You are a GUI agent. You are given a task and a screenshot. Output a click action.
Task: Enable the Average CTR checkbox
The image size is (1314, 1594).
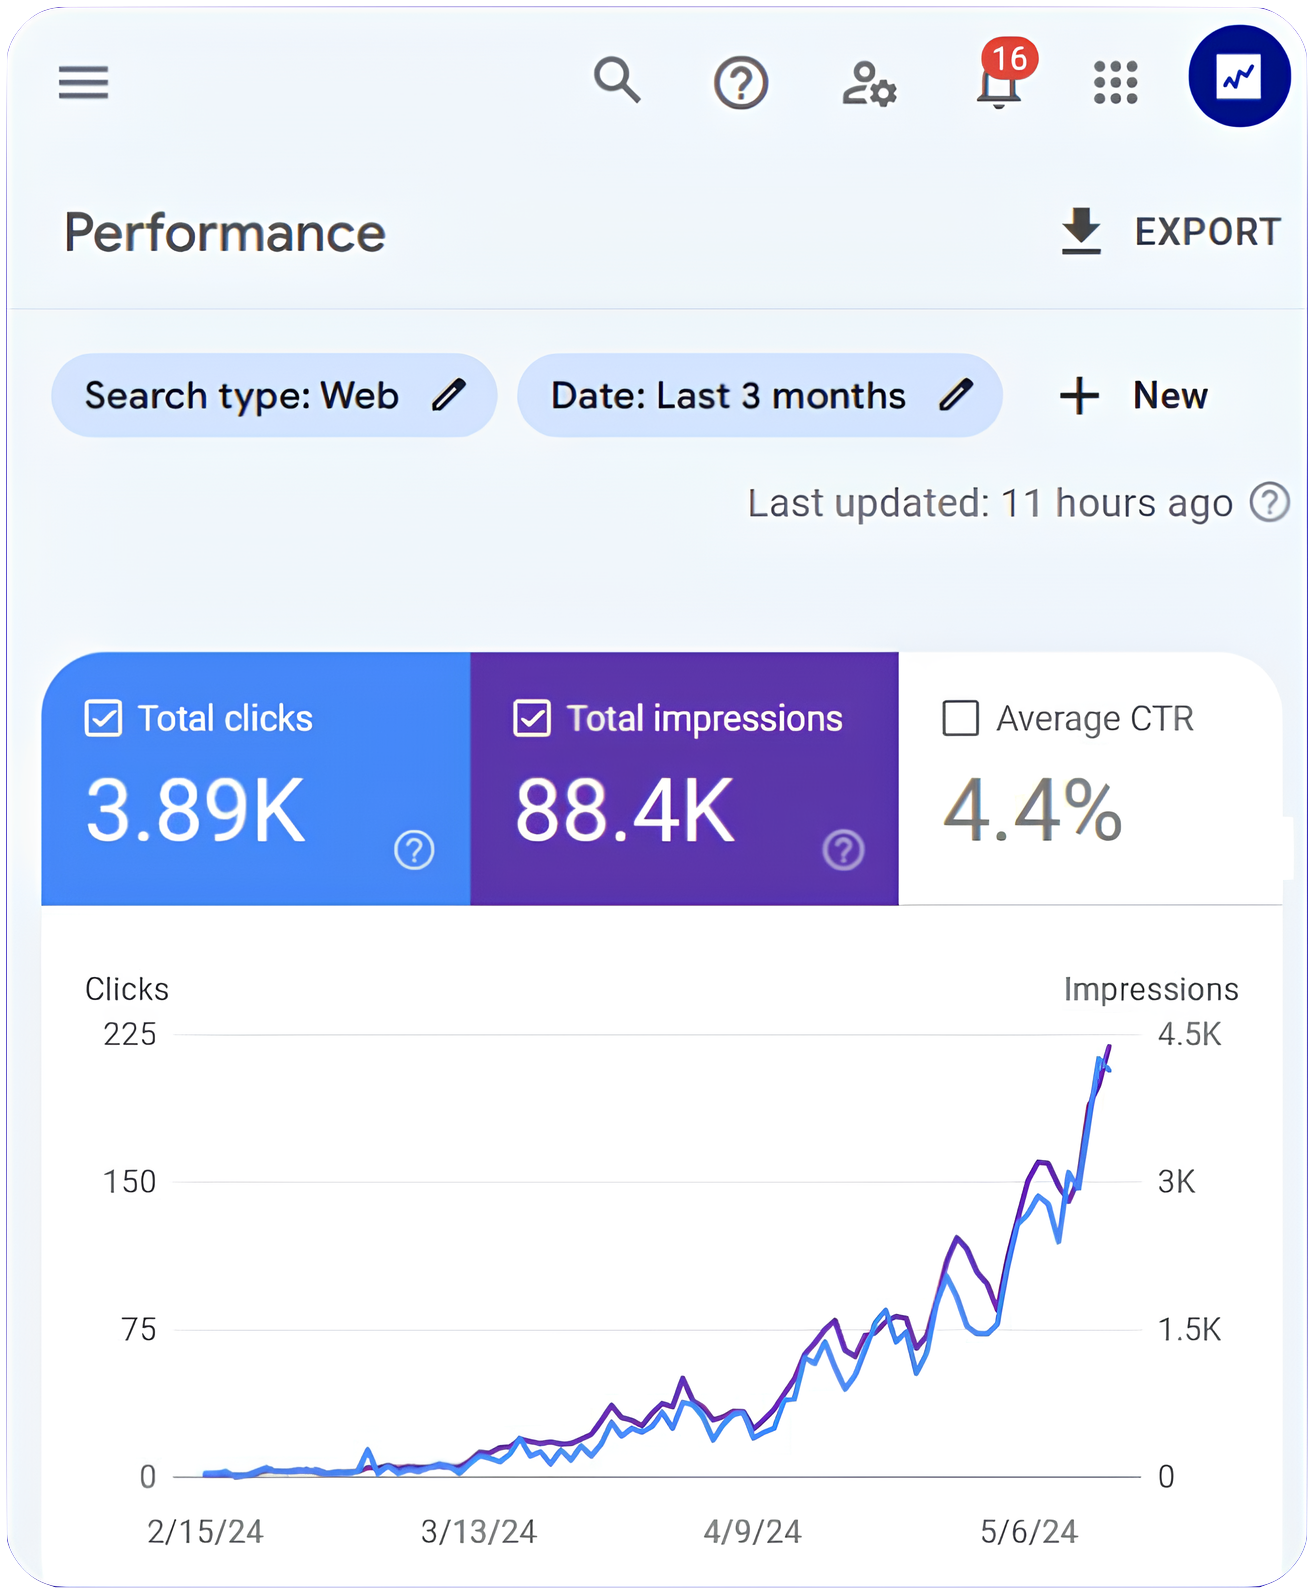(961, 718)
